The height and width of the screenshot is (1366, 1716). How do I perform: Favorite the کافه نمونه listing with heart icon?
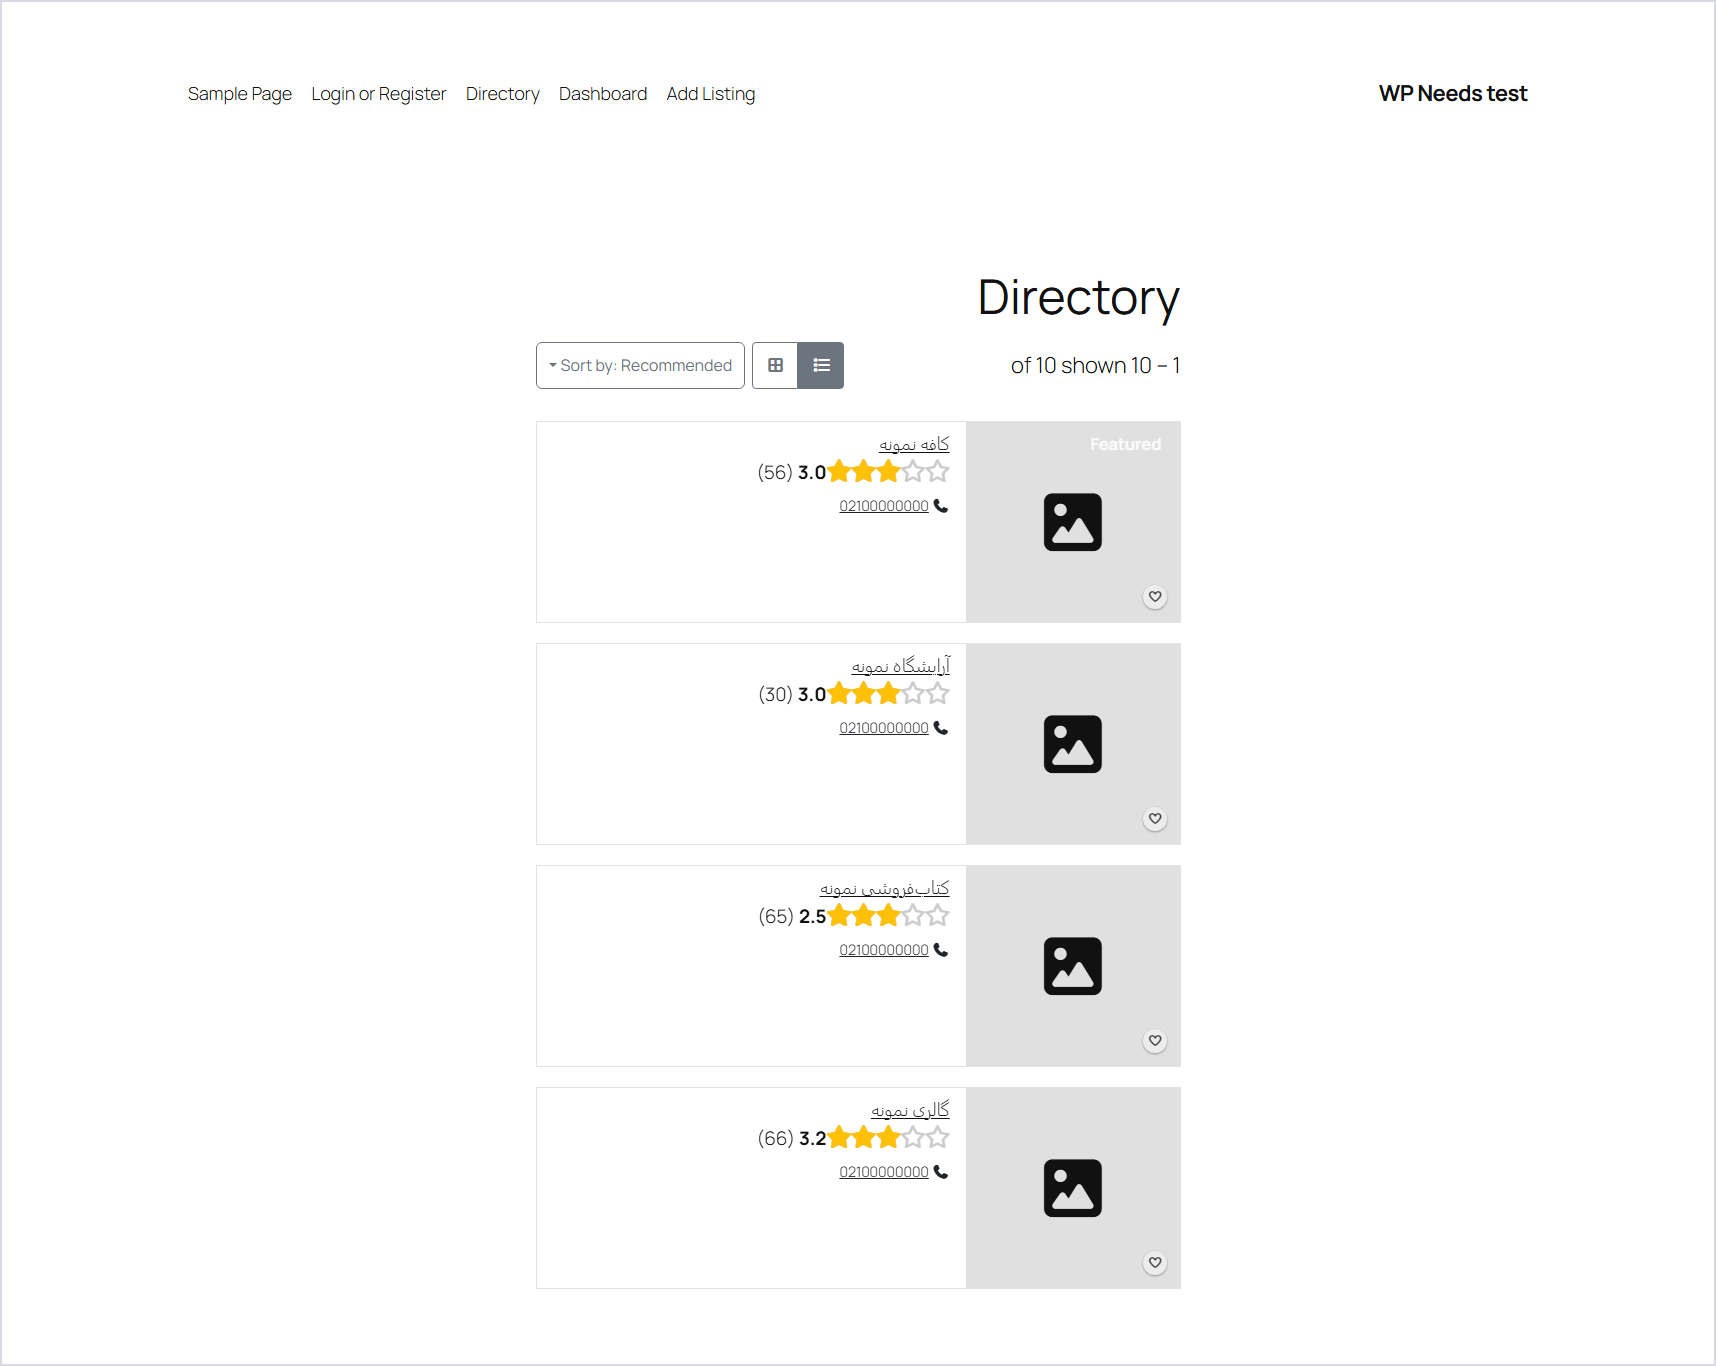[1155, 597]
